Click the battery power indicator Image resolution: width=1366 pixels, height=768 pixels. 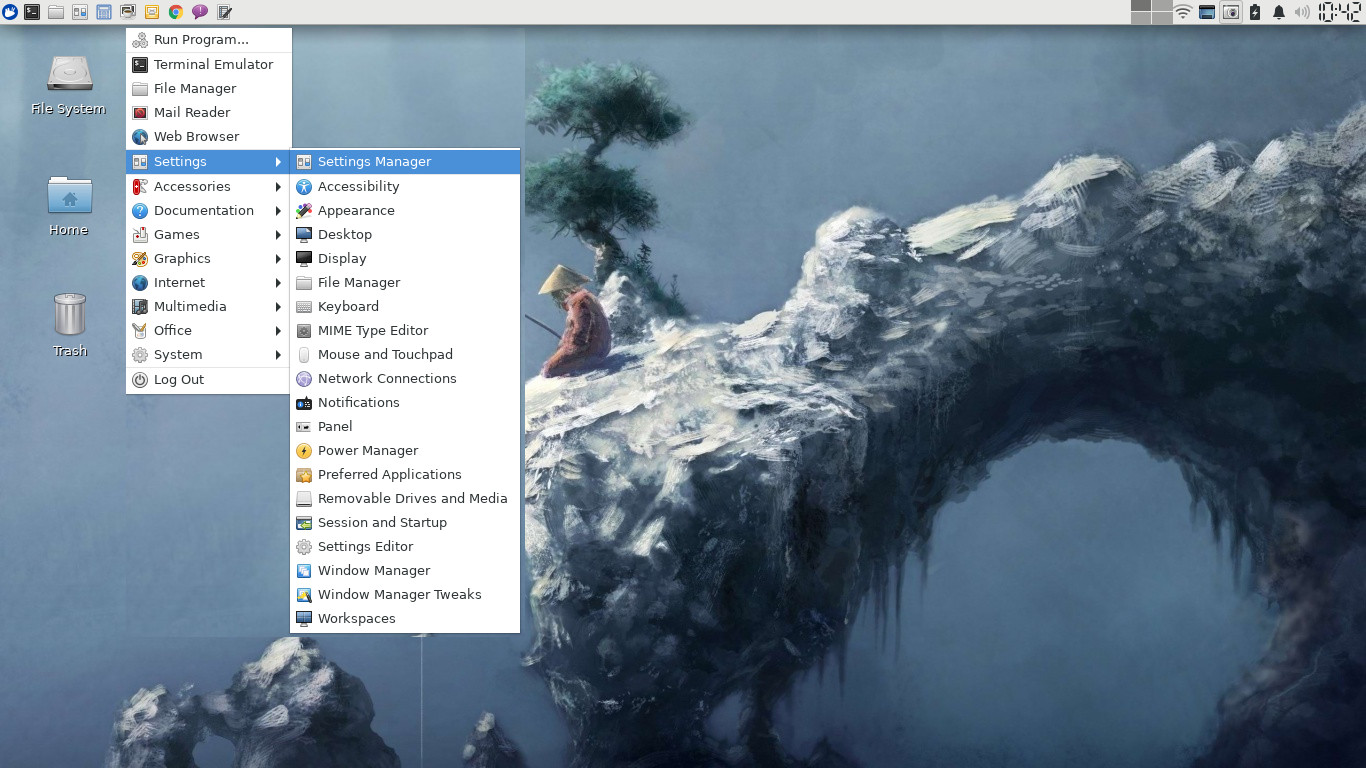point(1255,12)
